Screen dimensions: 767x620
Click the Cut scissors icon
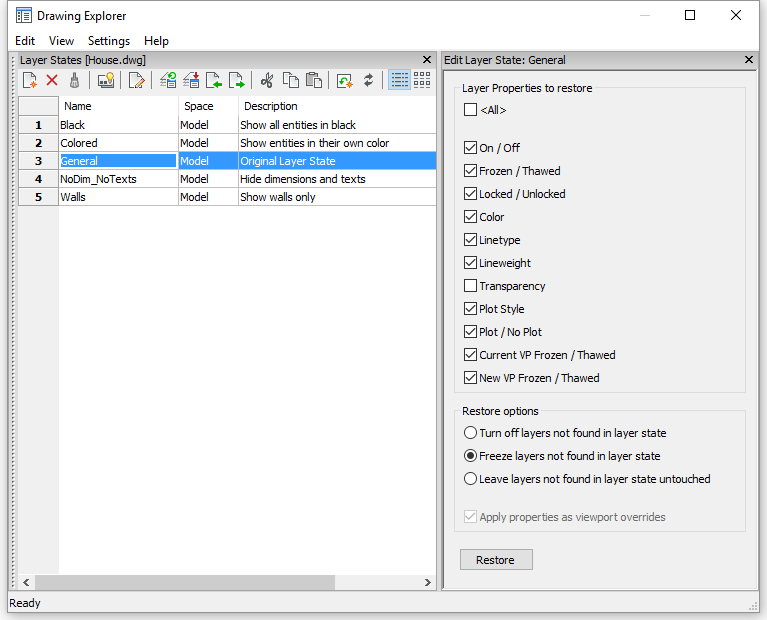(x=267, y=80)
